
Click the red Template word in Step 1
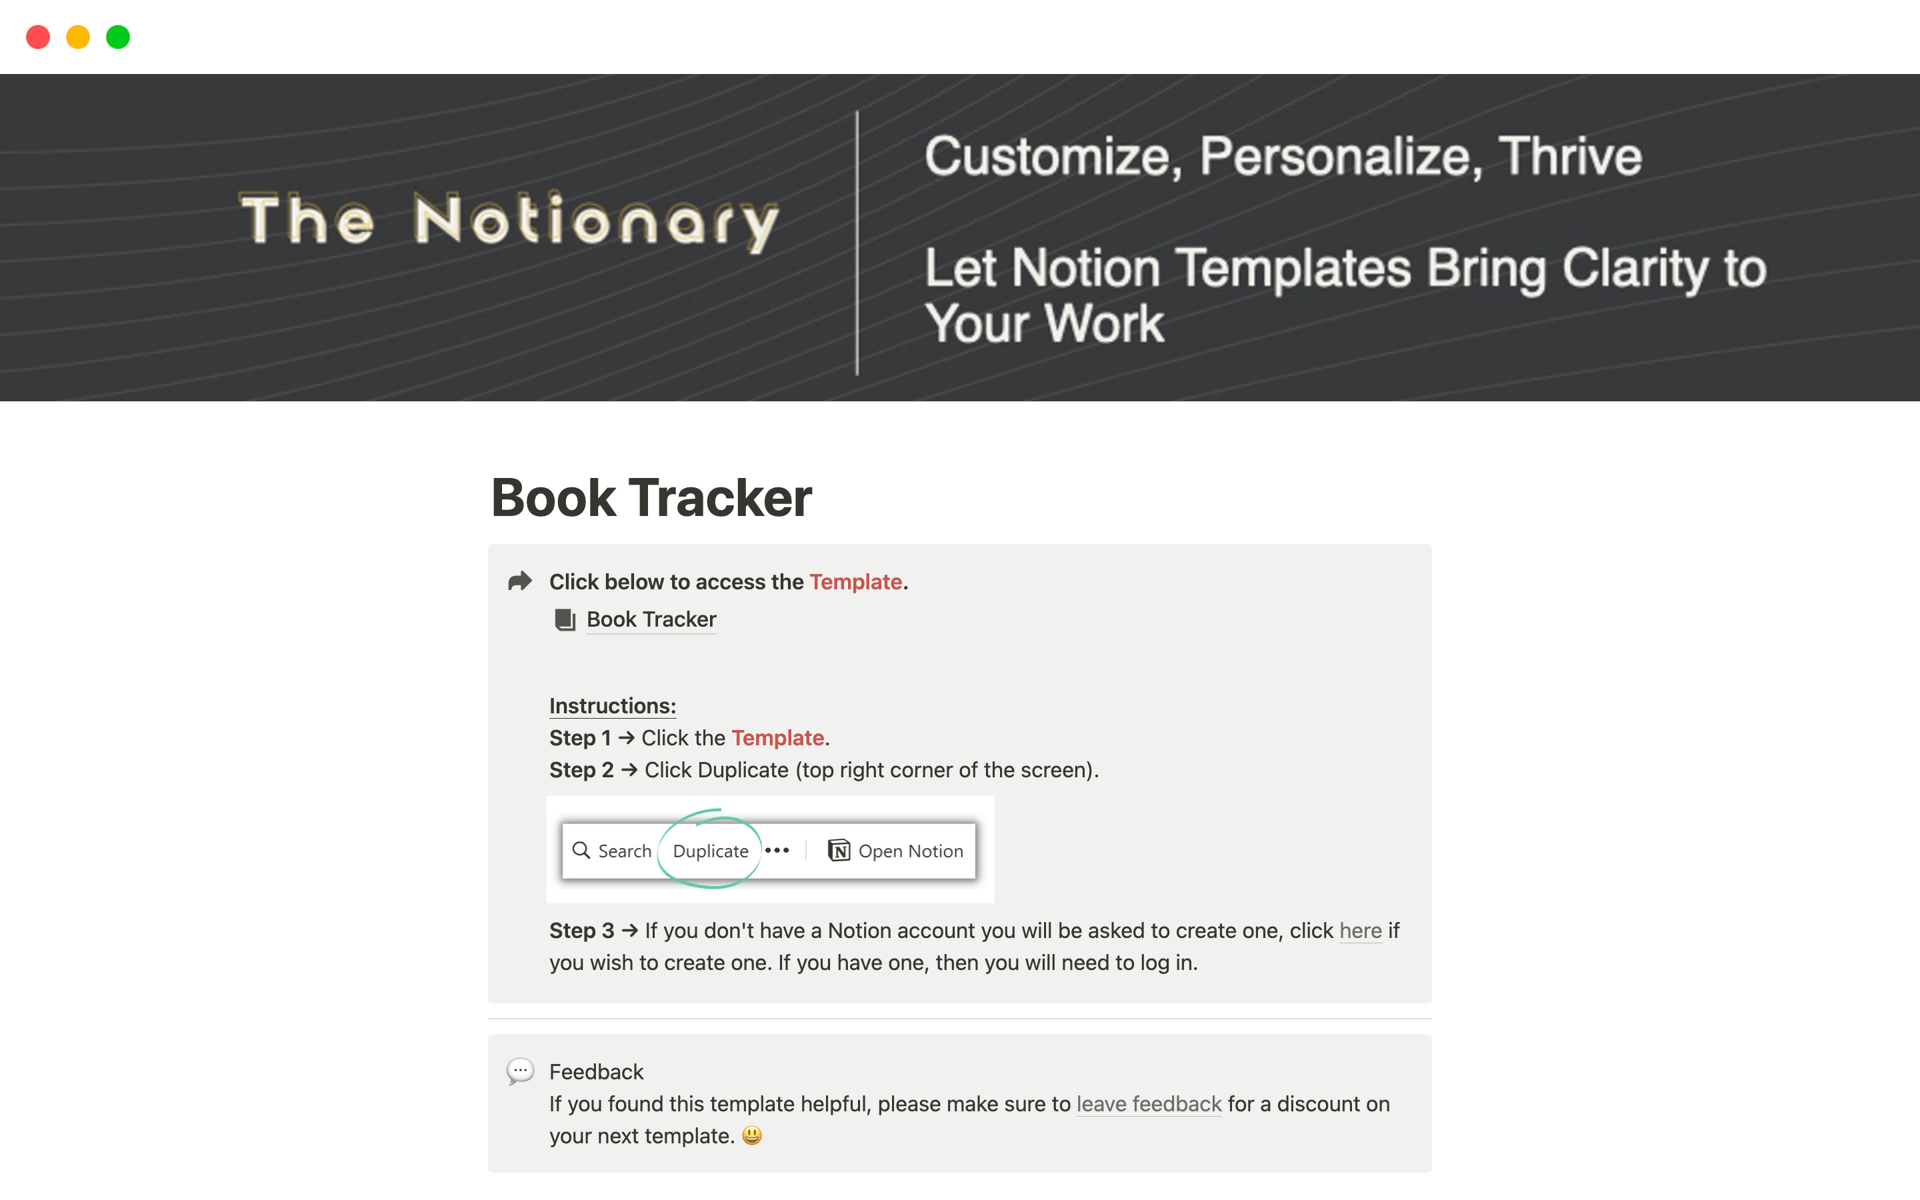778,738
